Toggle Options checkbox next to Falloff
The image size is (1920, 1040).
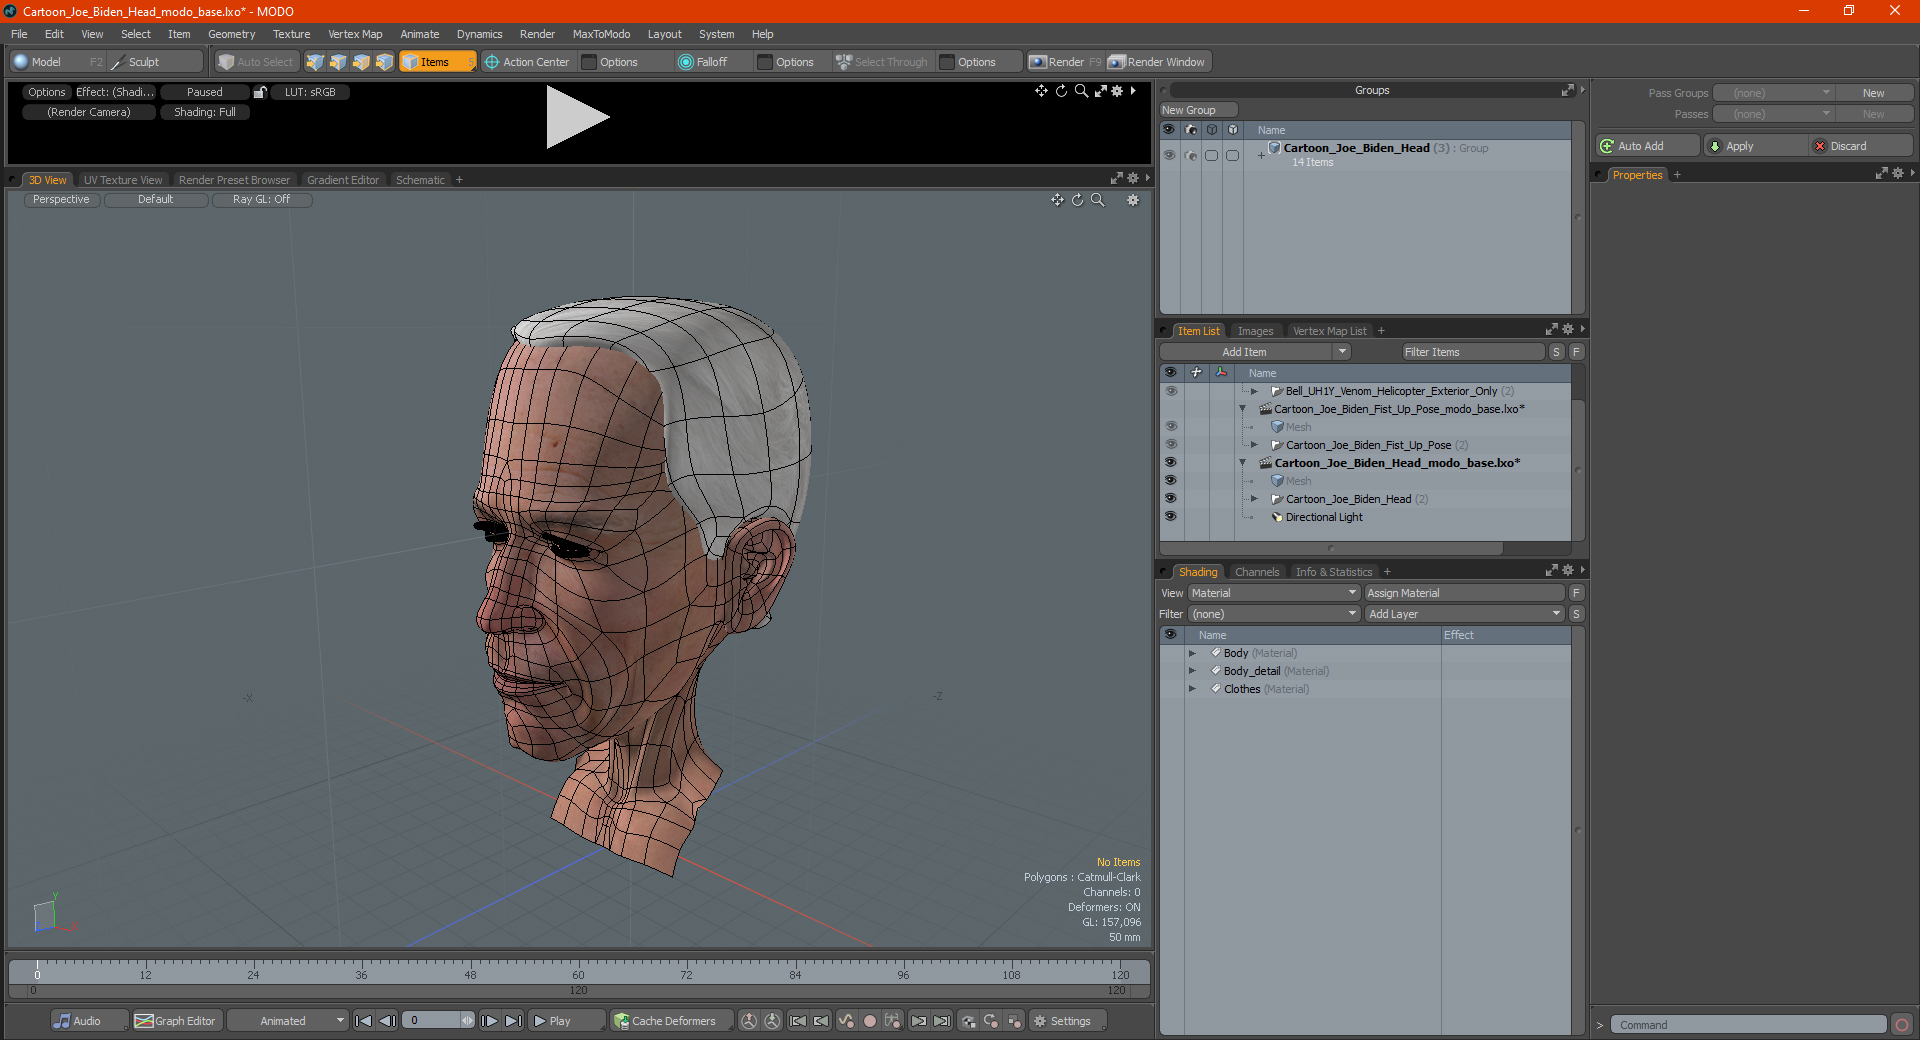coord(765,62)
